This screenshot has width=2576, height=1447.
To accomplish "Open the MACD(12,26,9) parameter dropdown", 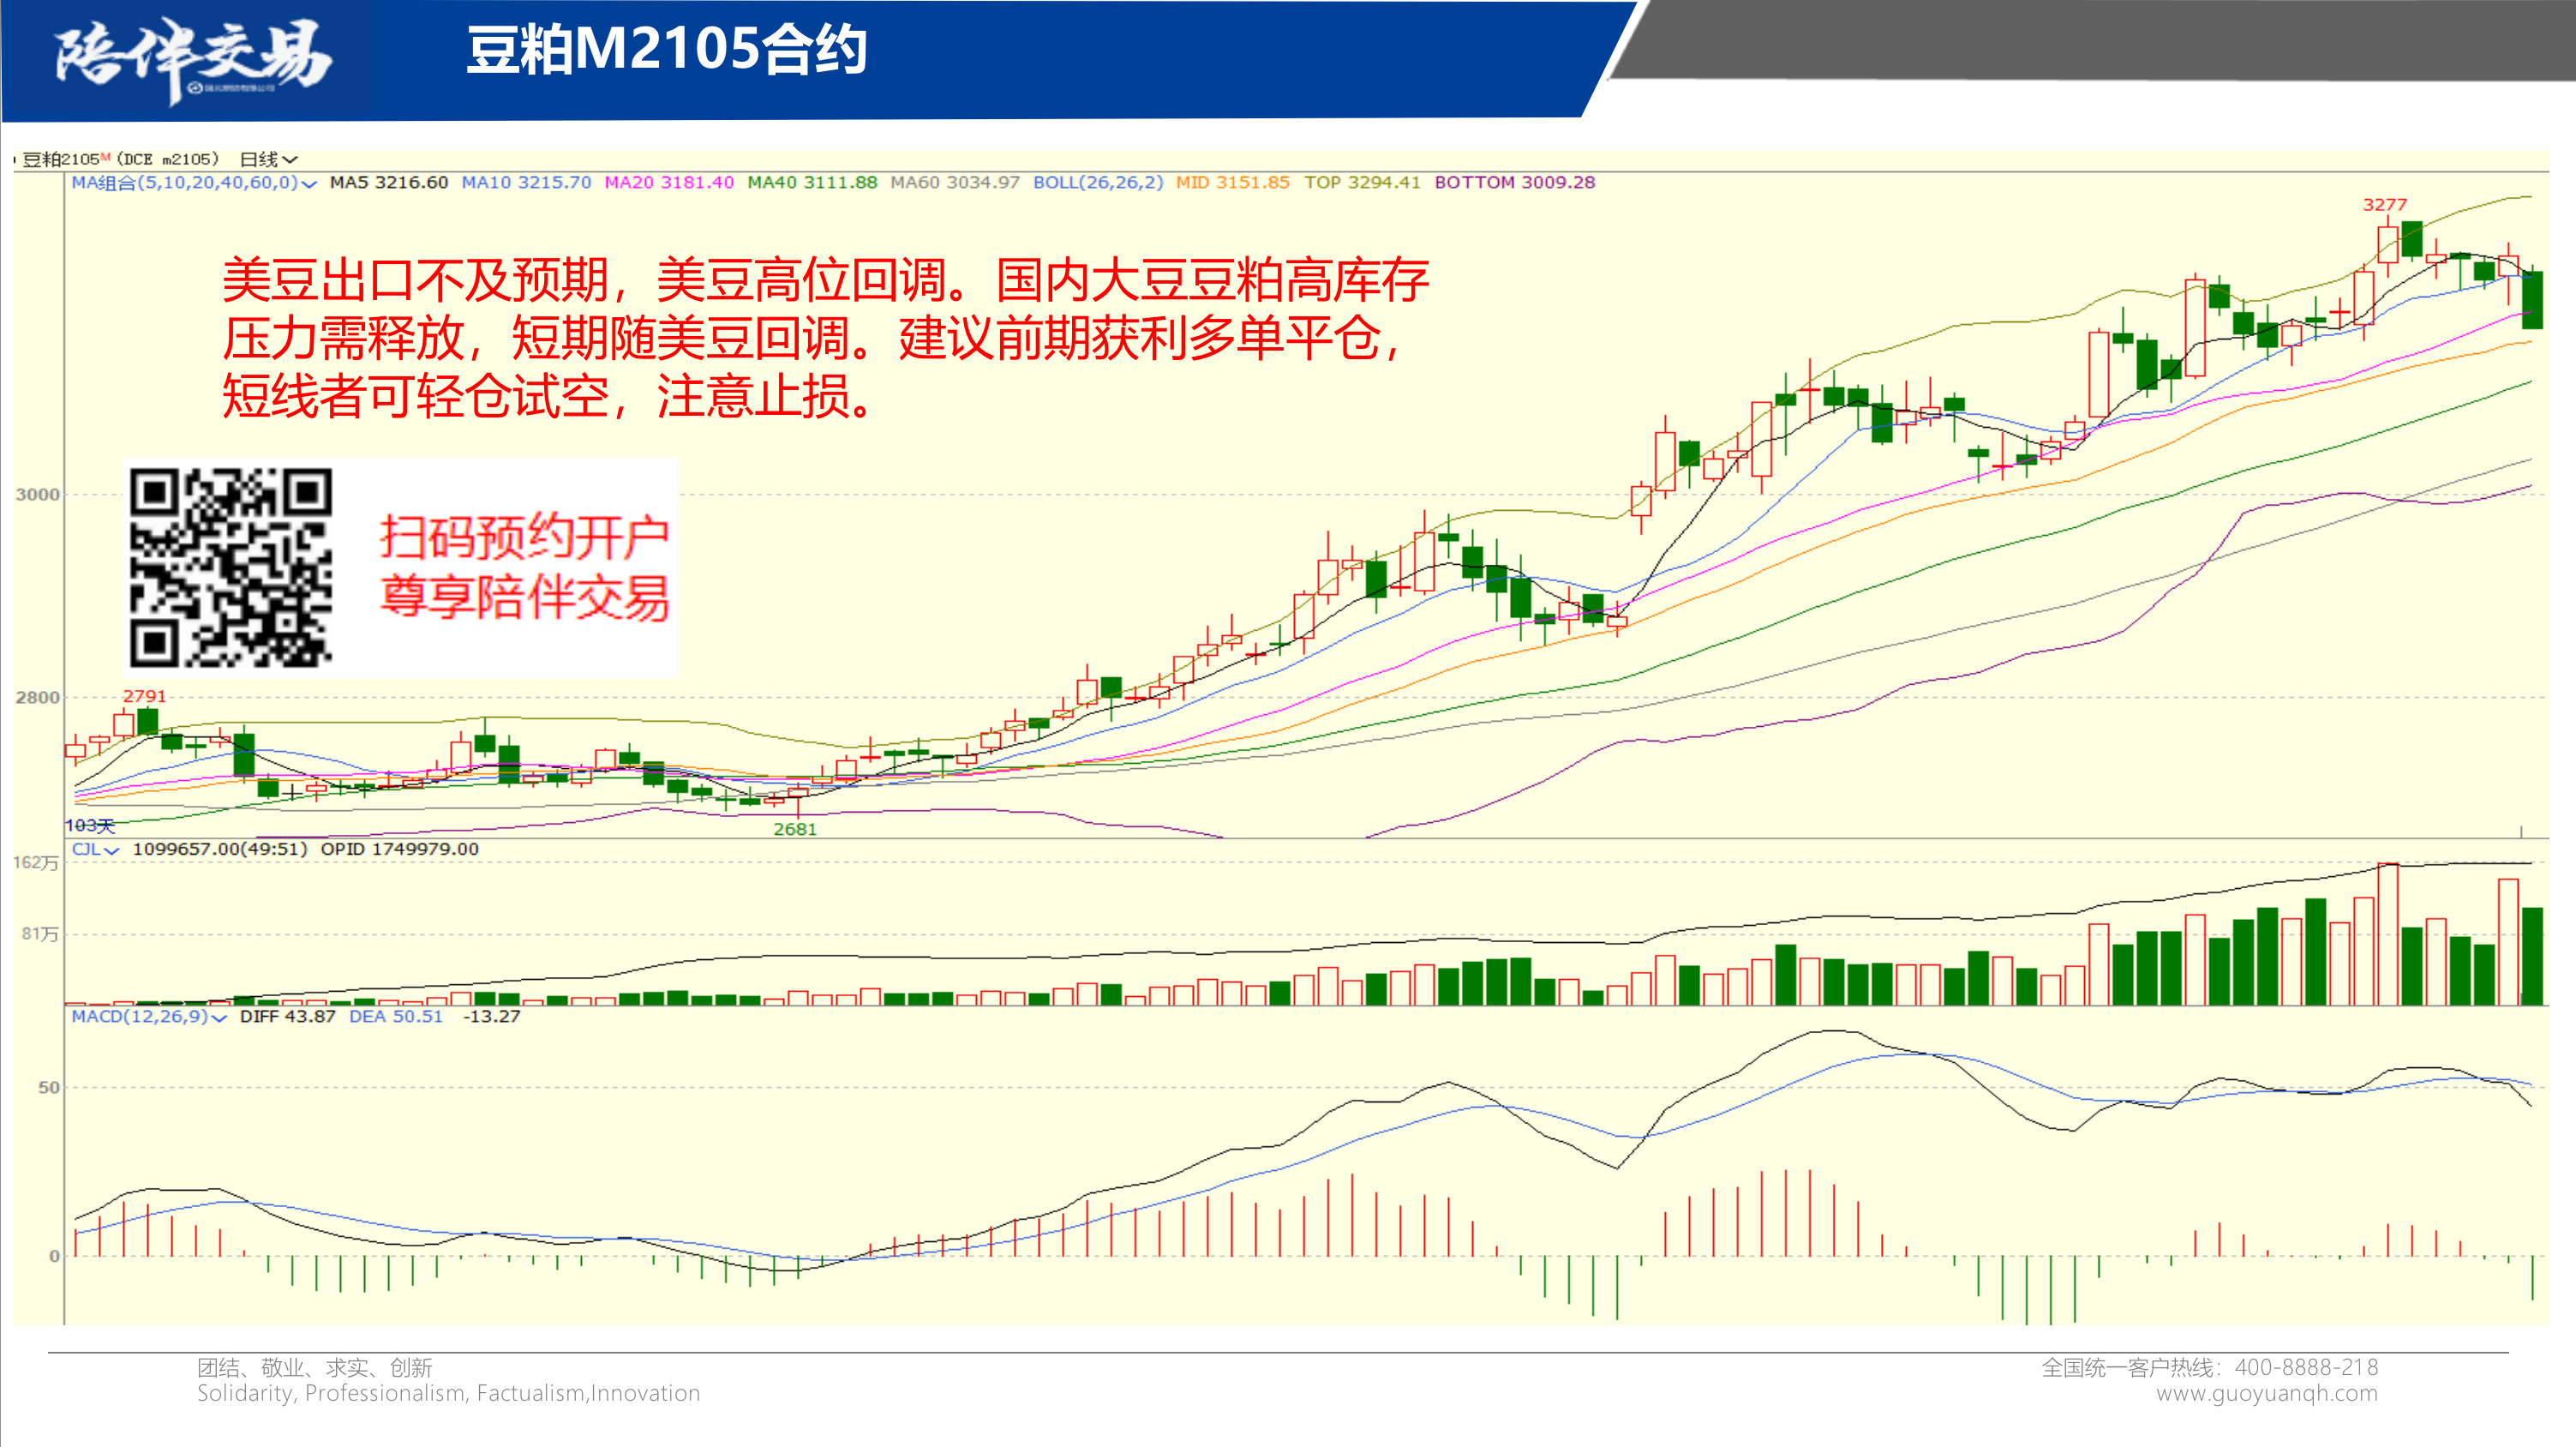I will click(149, 1016).
